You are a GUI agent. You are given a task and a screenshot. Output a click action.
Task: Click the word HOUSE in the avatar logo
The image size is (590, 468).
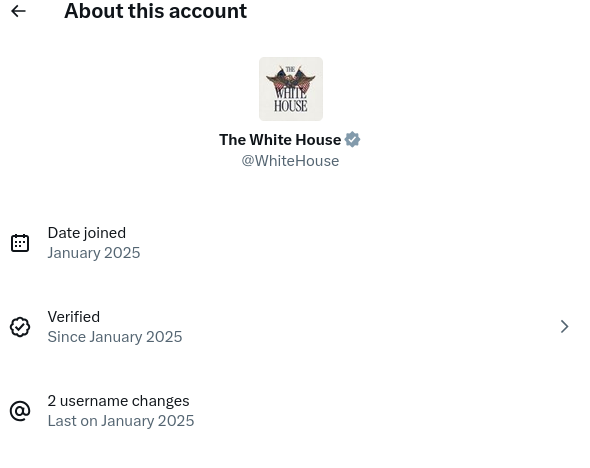[290, 106]
